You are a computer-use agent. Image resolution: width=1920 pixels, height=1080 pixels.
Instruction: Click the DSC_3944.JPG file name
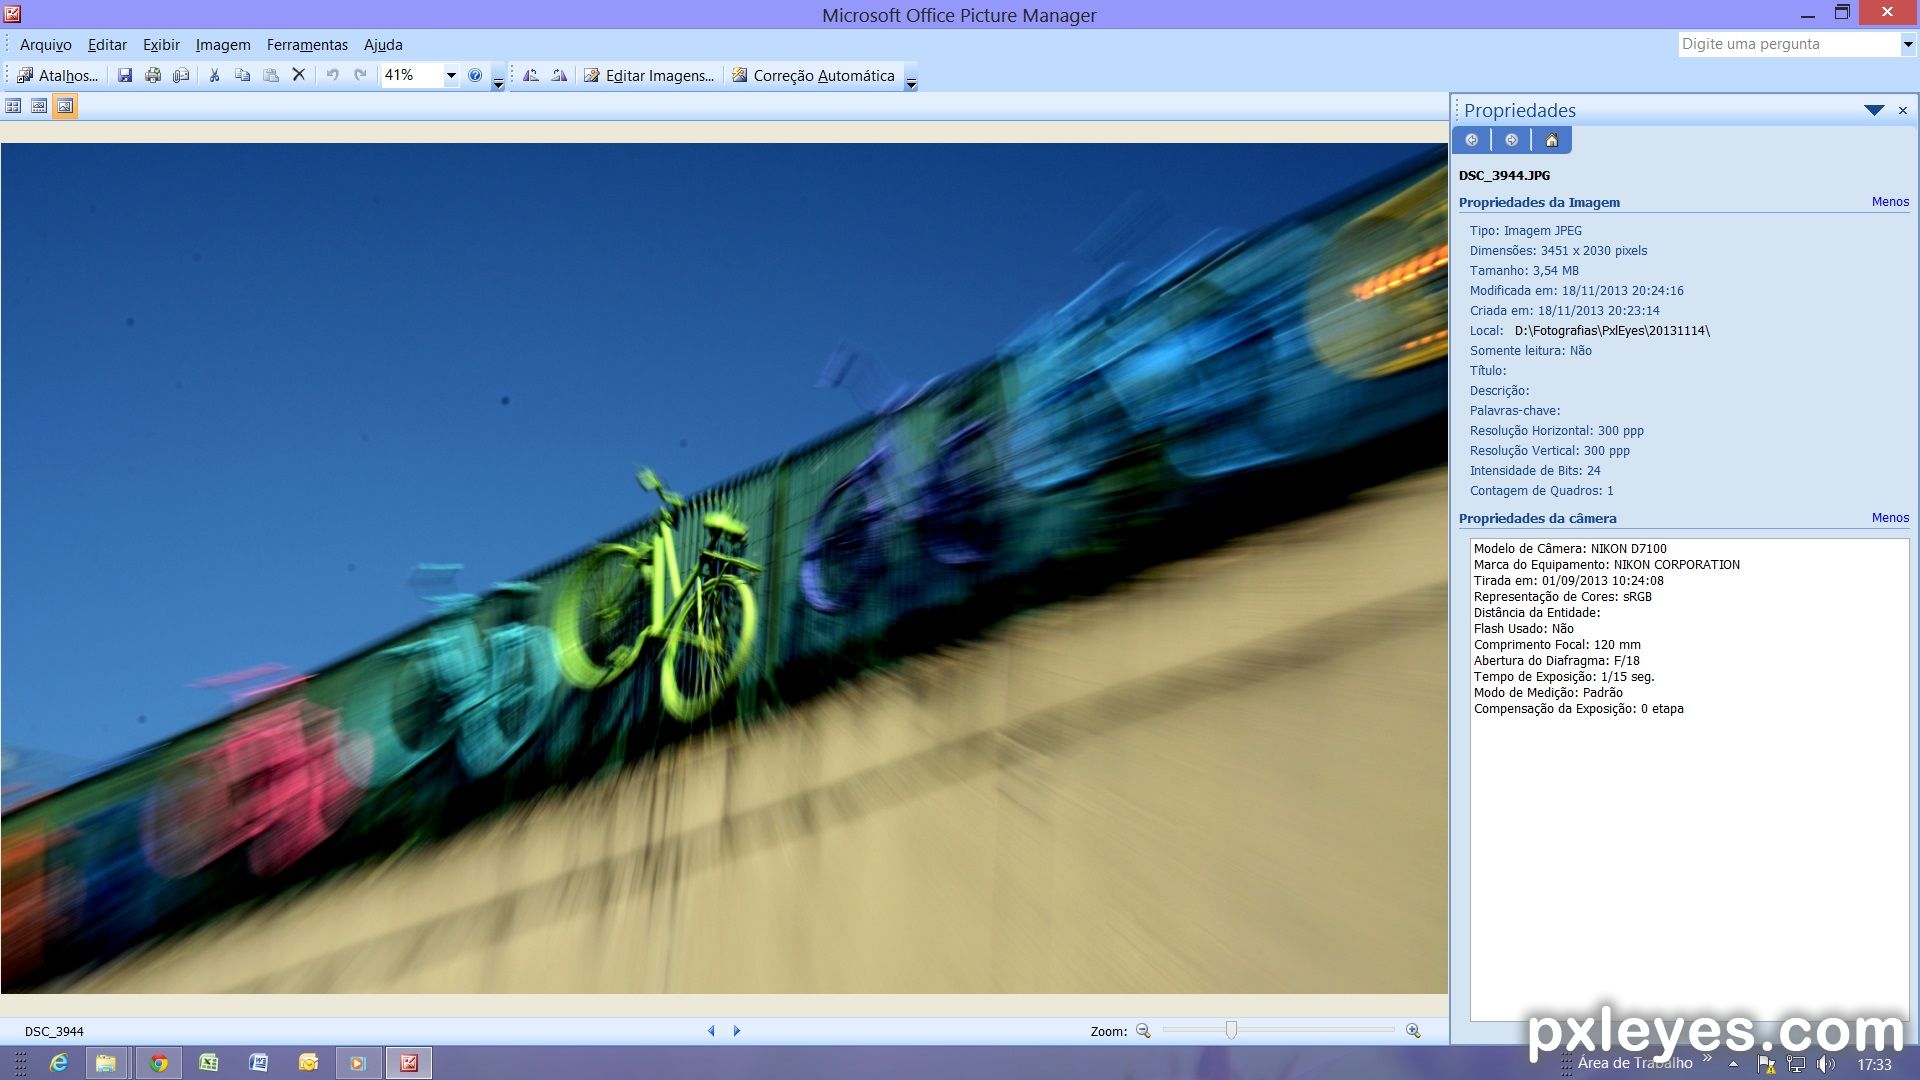coord(1504,175)
